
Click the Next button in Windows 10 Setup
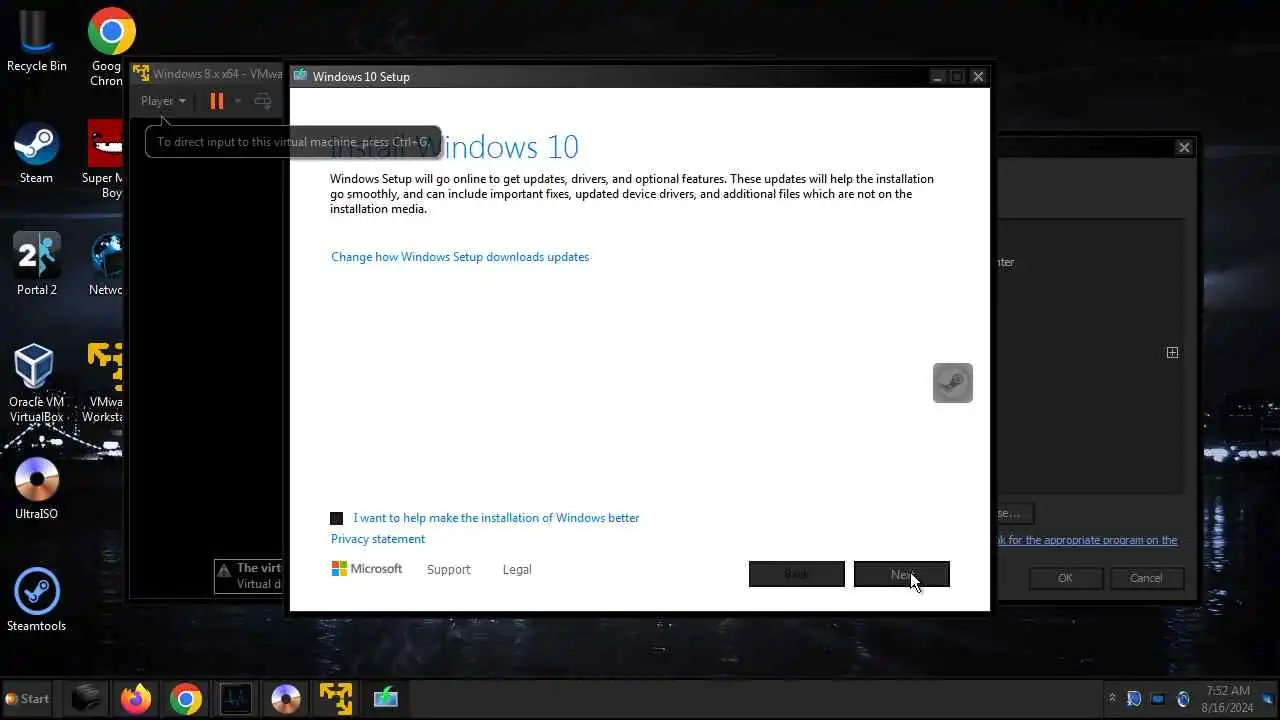[902, 574]
